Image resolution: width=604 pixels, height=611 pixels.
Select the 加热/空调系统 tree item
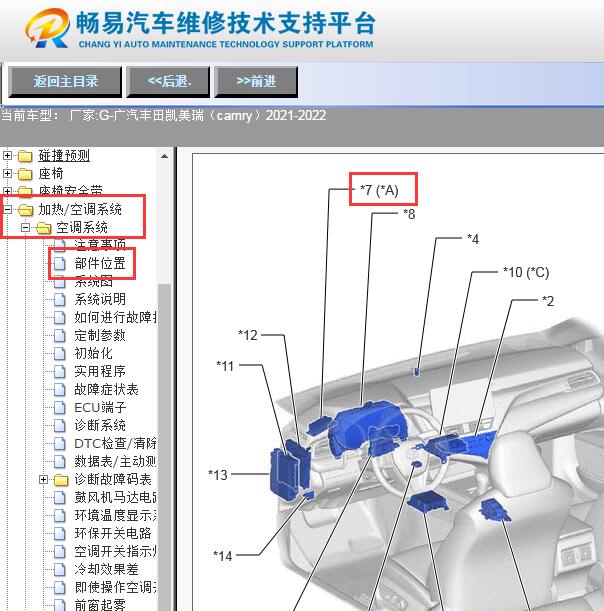click(x=80, y=210)
